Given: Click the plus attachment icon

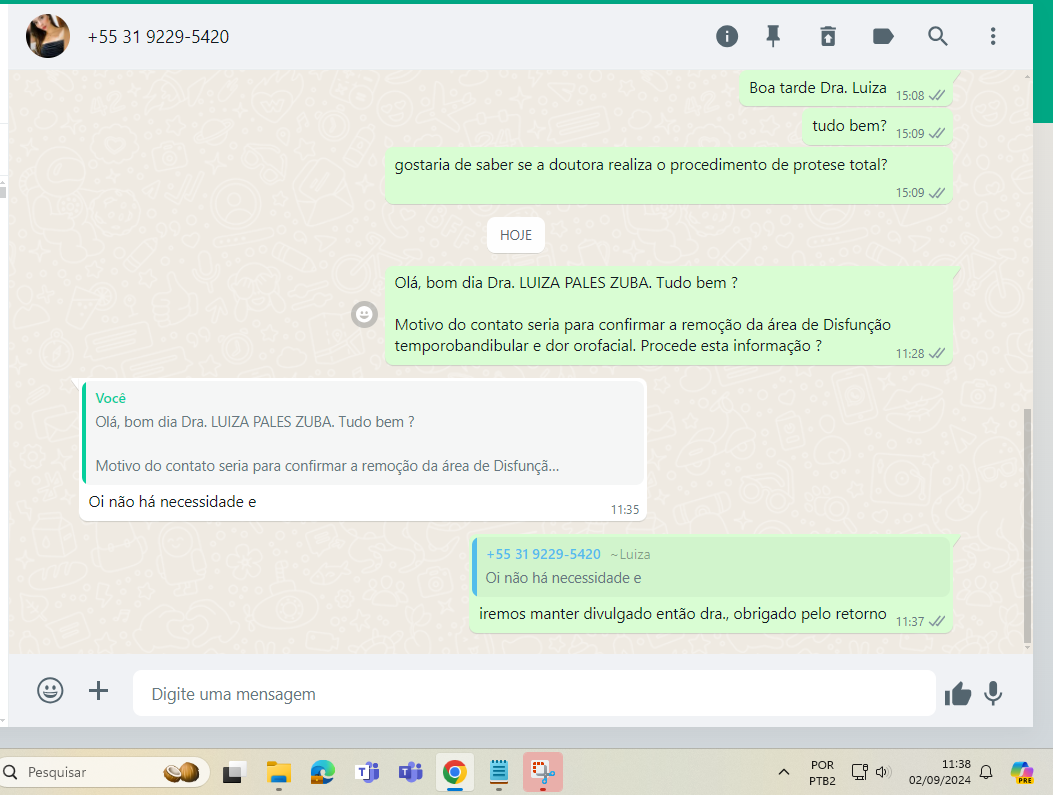Looking at the screenshot, I should click(99, 690).
